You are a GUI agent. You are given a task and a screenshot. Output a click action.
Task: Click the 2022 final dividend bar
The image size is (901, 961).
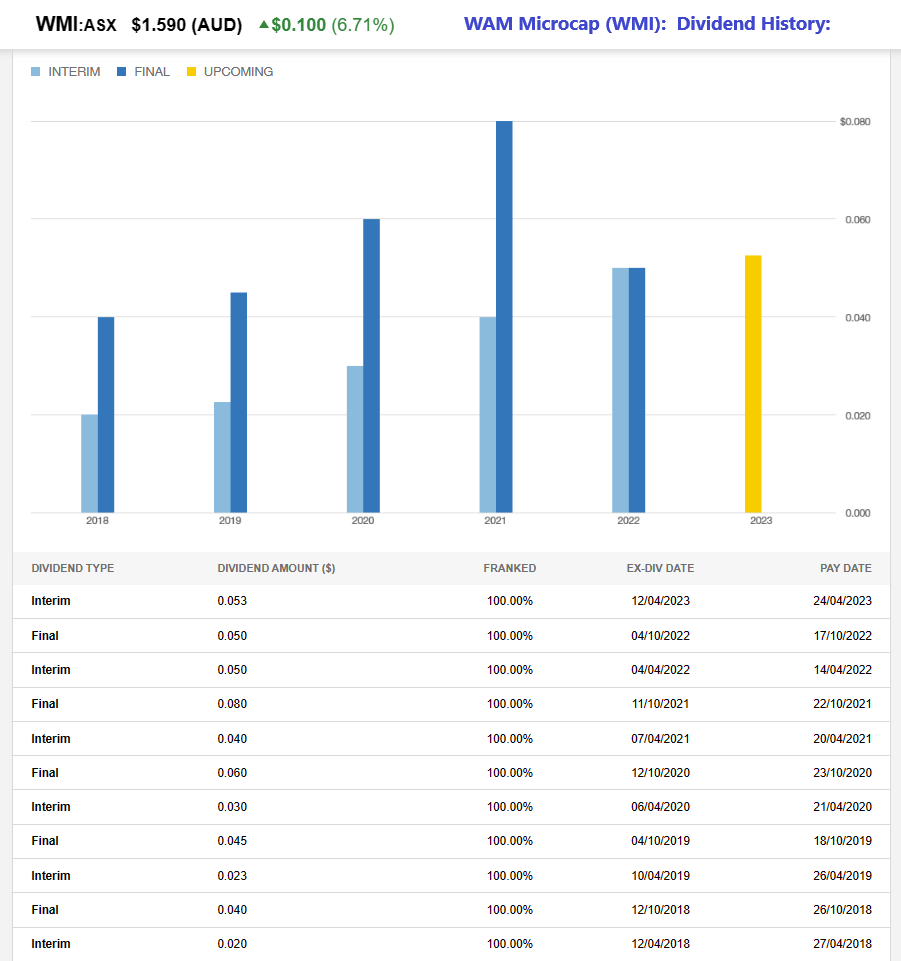pos(637,390)
